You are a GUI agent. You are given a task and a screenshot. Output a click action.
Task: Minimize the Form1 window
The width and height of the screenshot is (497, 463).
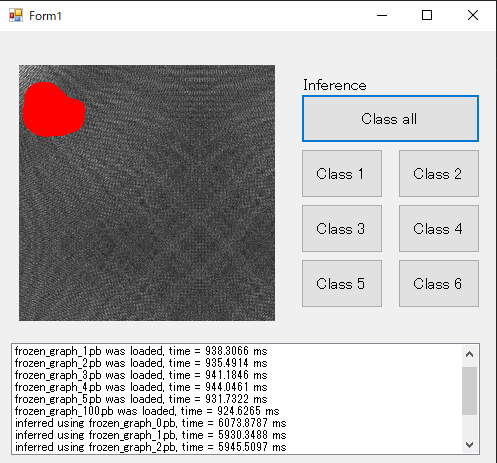click(x=382, y=15)
